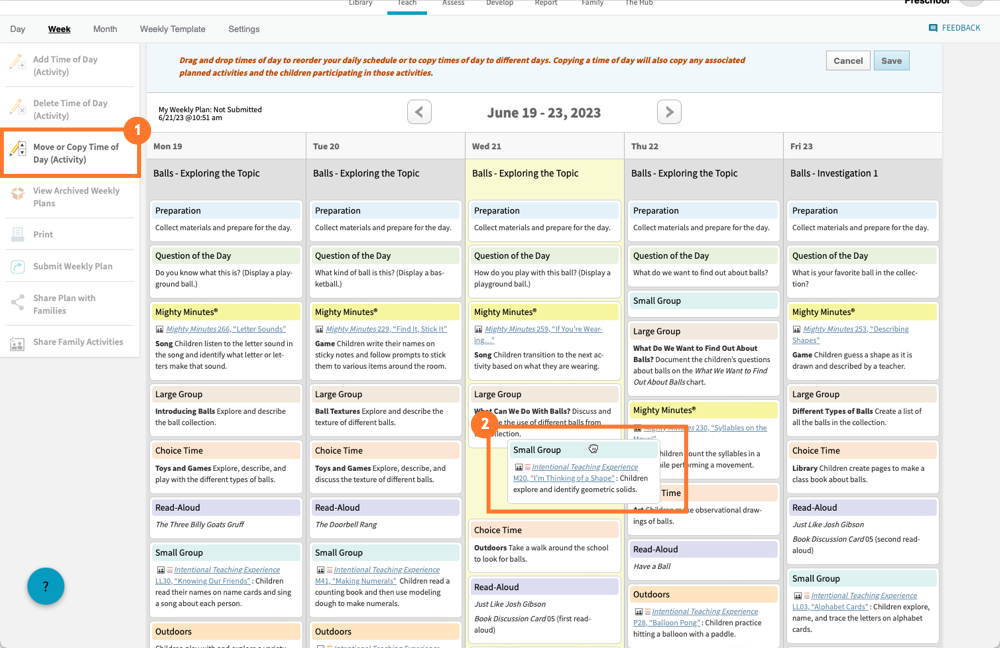Select the Submit Weekly Plan icon

[19, 265]
